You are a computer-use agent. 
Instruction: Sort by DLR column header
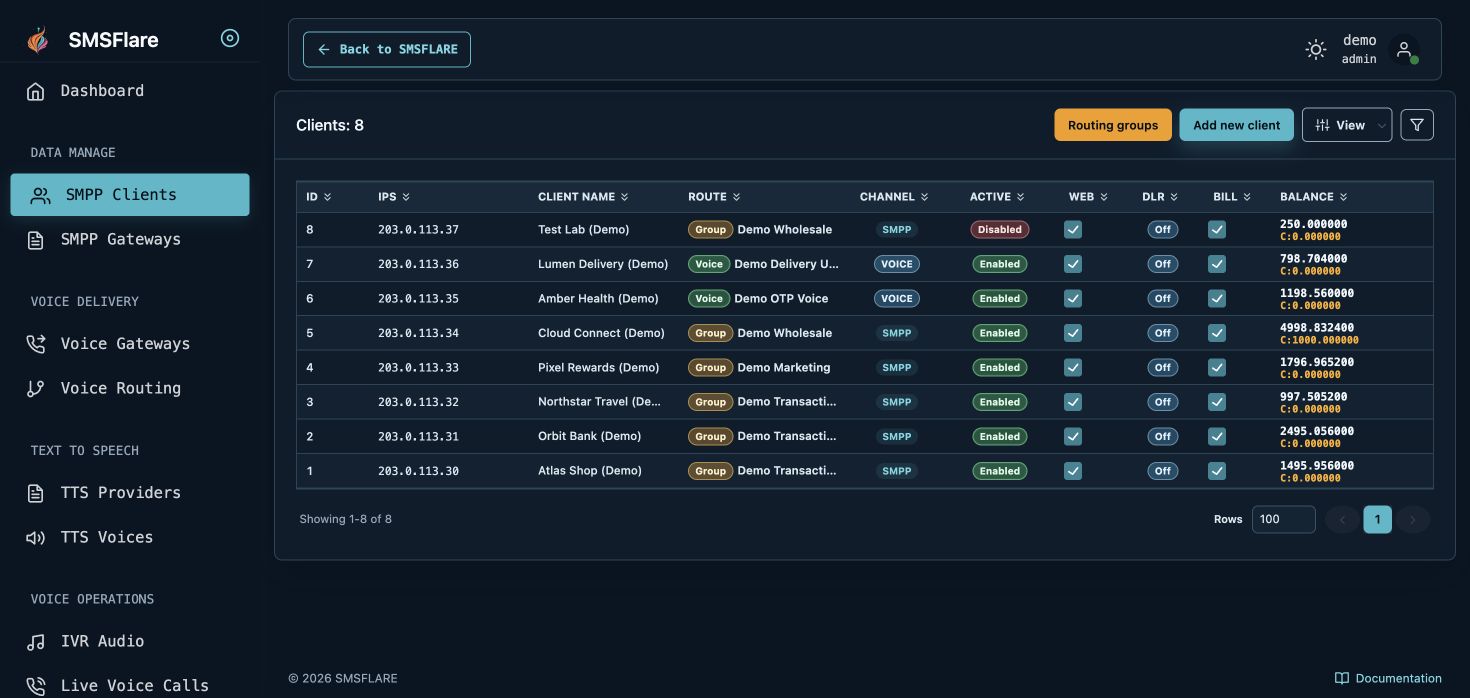1160,197
